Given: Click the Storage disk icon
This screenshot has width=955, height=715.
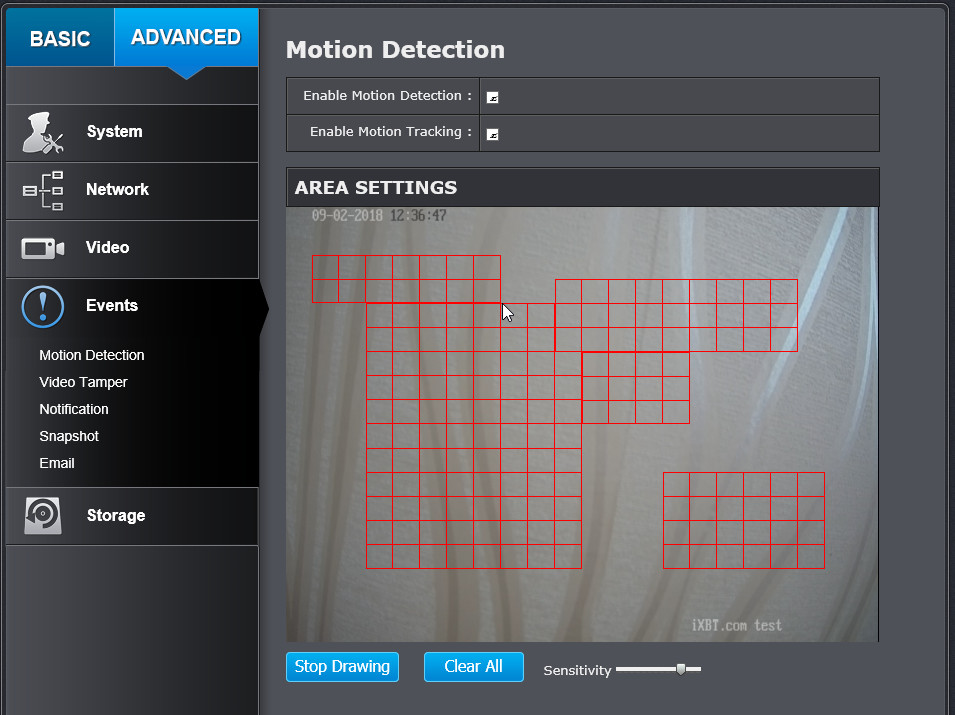Looking at the screenshot, I should pyautogui.click(x=43, y=516).
